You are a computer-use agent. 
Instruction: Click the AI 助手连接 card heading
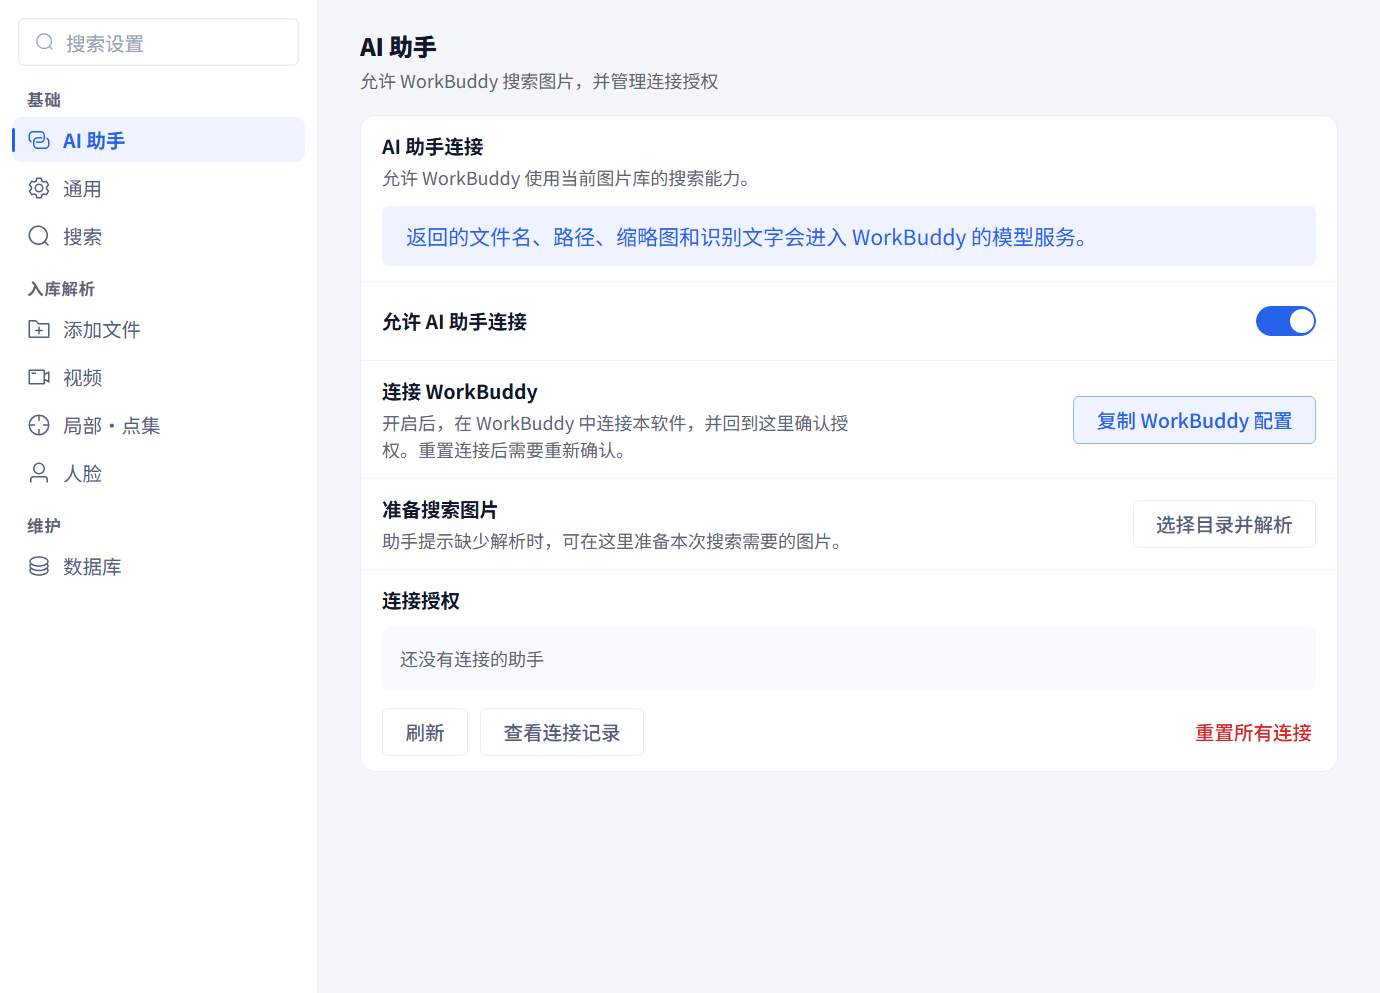click(x=433, y=146)
